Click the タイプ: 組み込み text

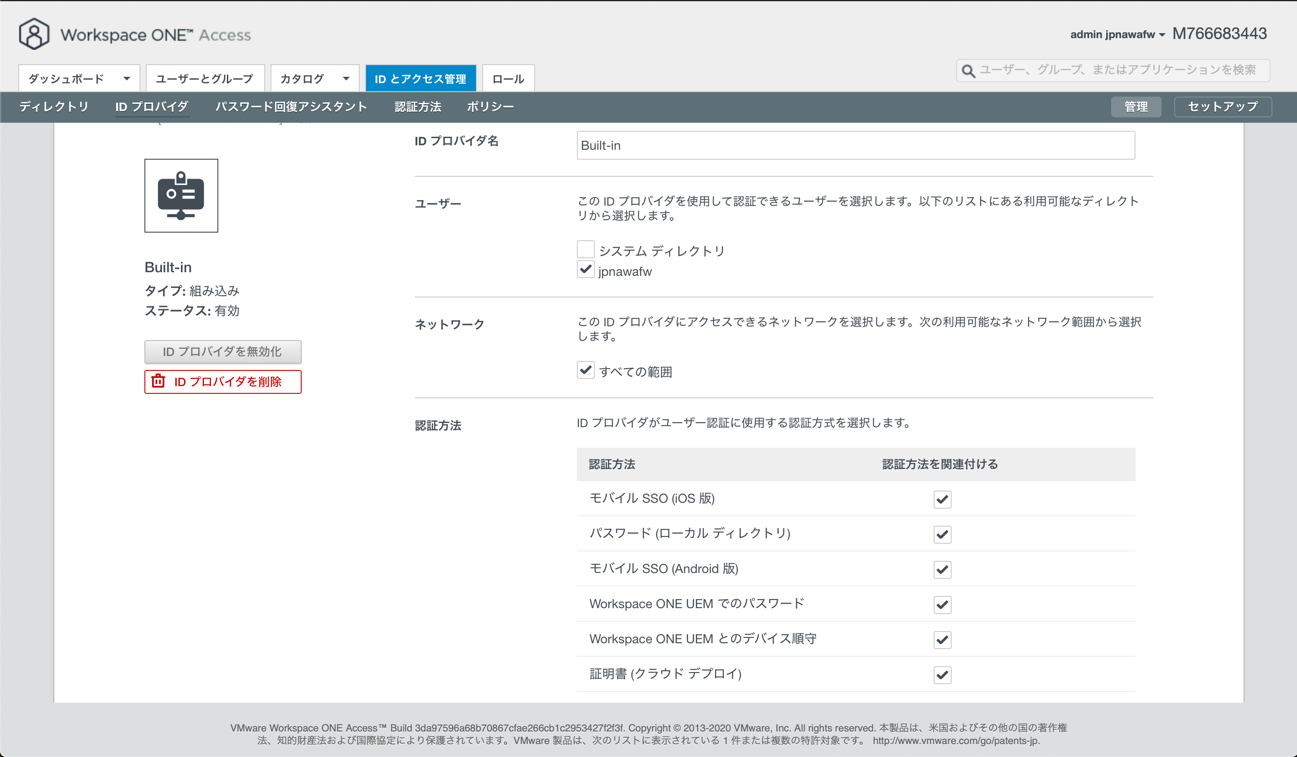tap(192, 291)
